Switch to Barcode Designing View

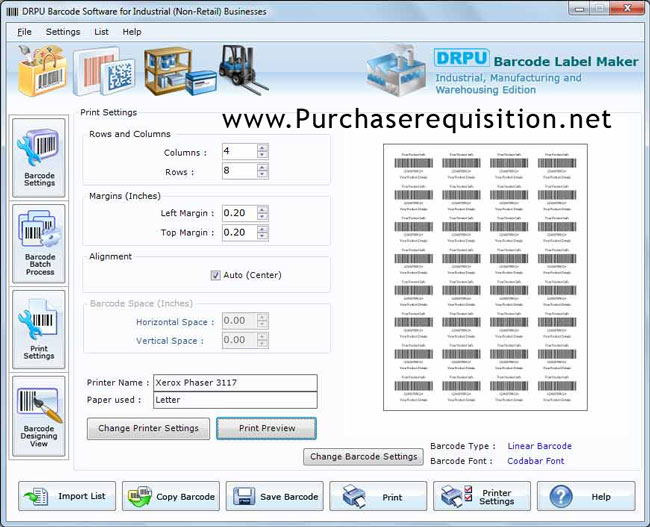pyautogui.click(x=39, y=416)
